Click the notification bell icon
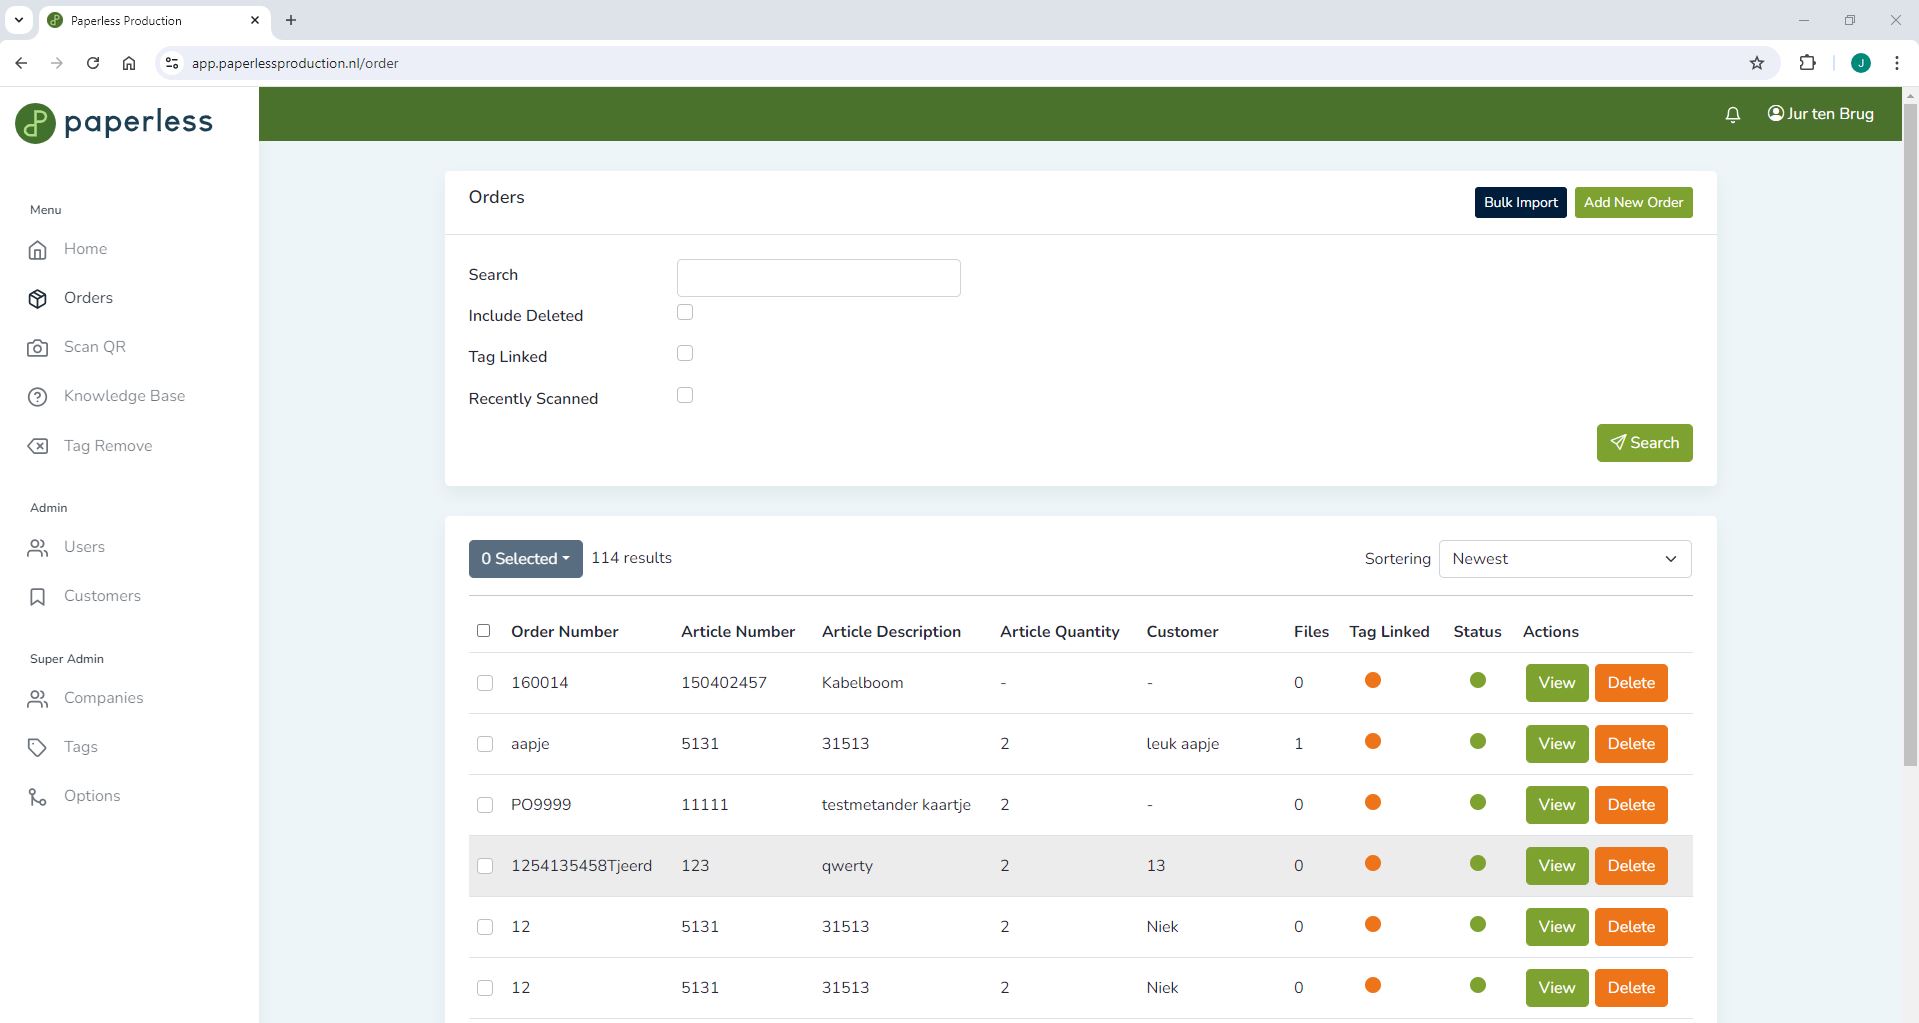This screenshot has height=1023, width=1919. [x=1732, y=115]
